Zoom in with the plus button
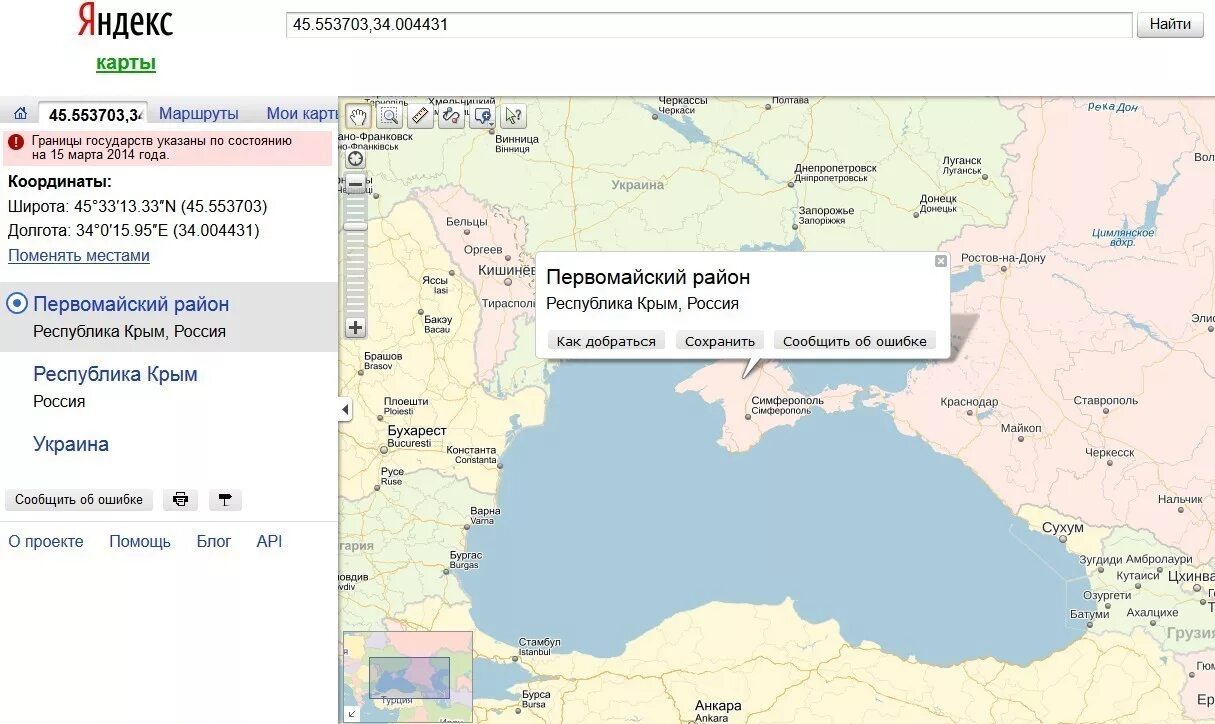1215x724 pixels. tap(356, 327)
